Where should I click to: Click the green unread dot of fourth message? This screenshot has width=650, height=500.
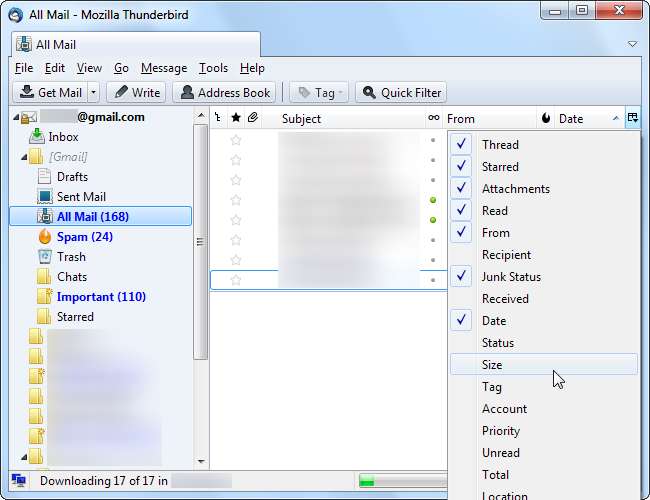click(433, 200)
